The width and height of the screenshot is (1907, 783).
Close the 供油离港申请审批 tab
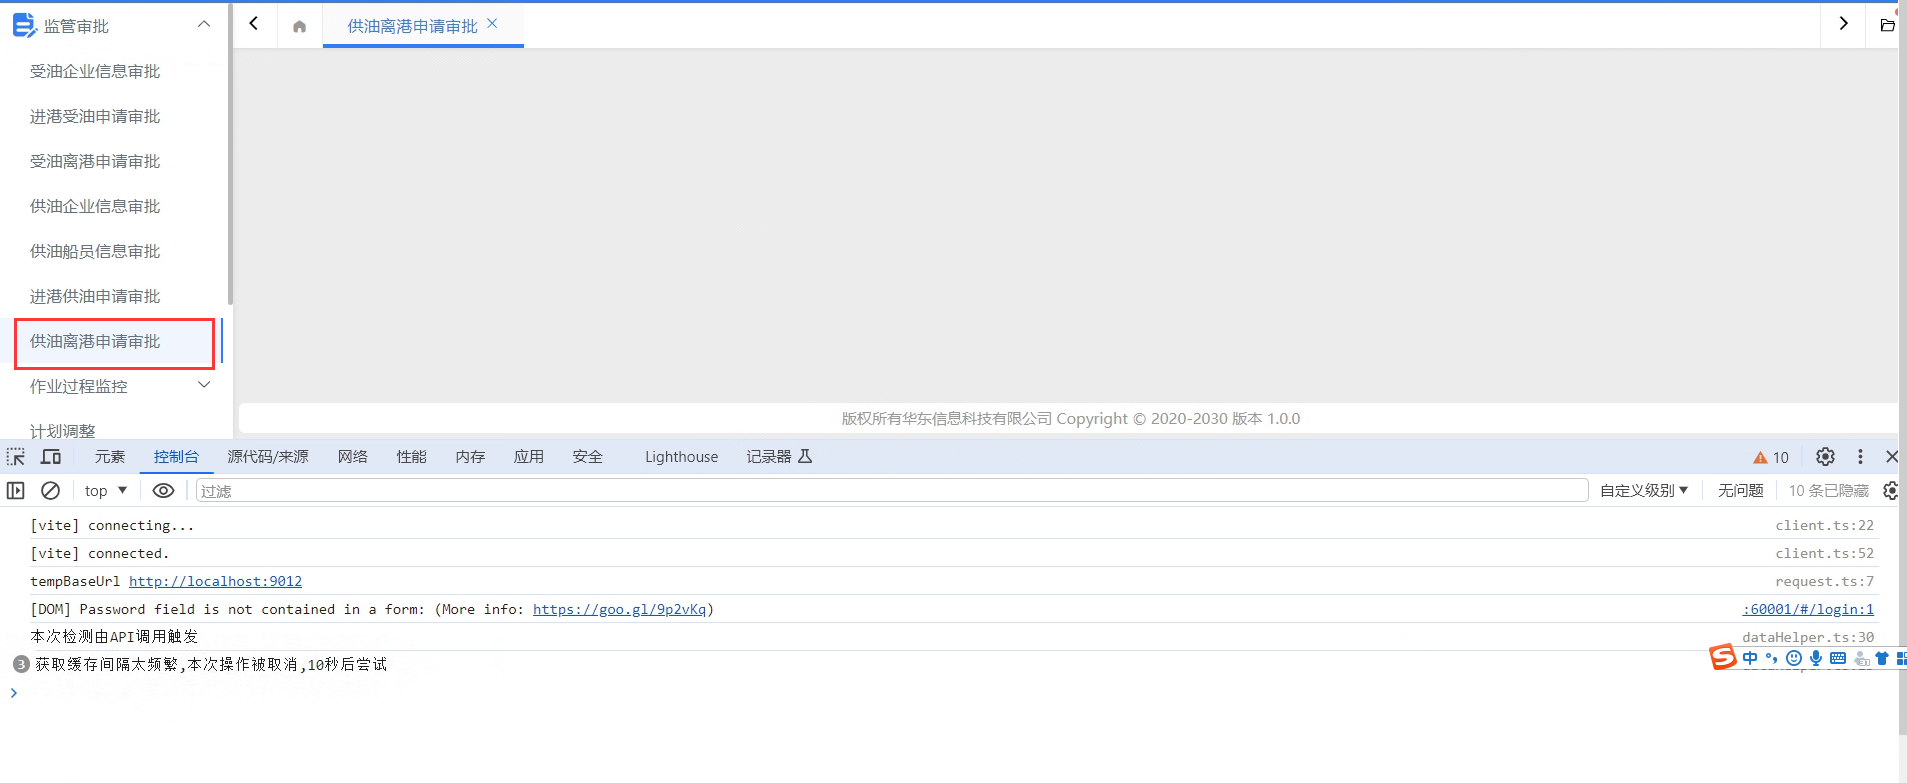click(492, 24)
